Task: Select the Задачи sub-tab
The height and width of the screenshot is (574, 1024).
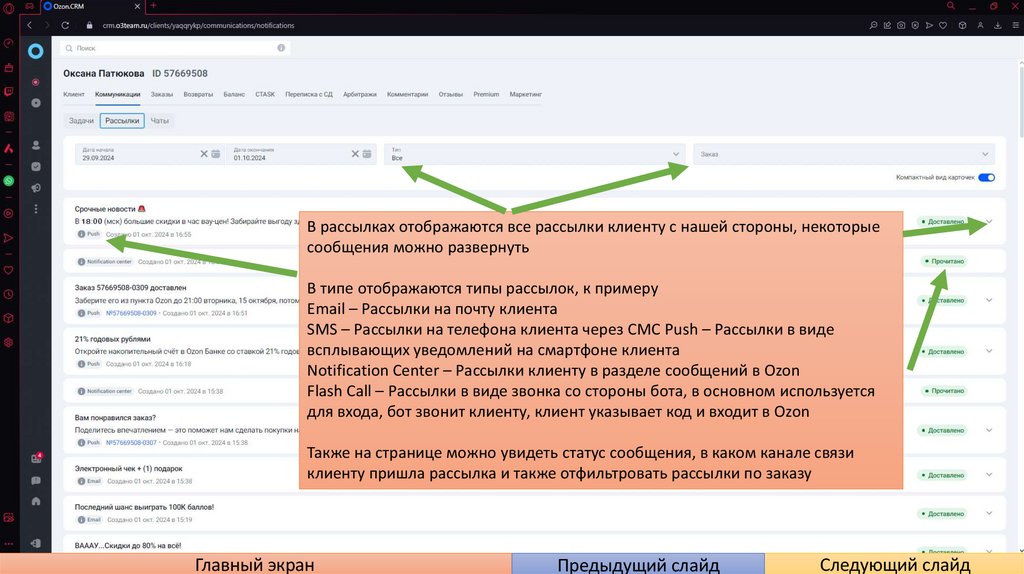Action: (82, 121)
